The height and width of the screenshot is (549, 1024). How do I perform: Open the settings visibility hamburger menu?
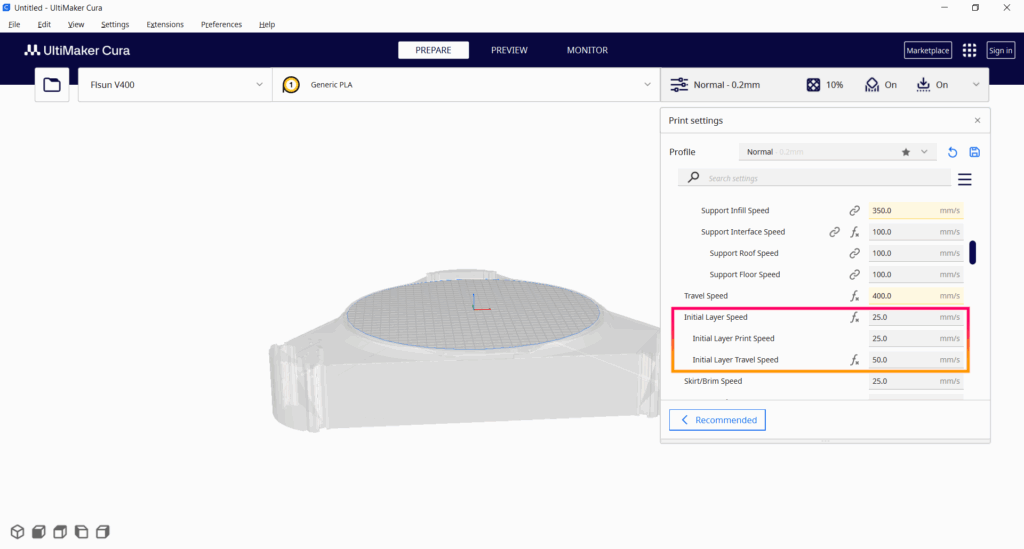965,179
